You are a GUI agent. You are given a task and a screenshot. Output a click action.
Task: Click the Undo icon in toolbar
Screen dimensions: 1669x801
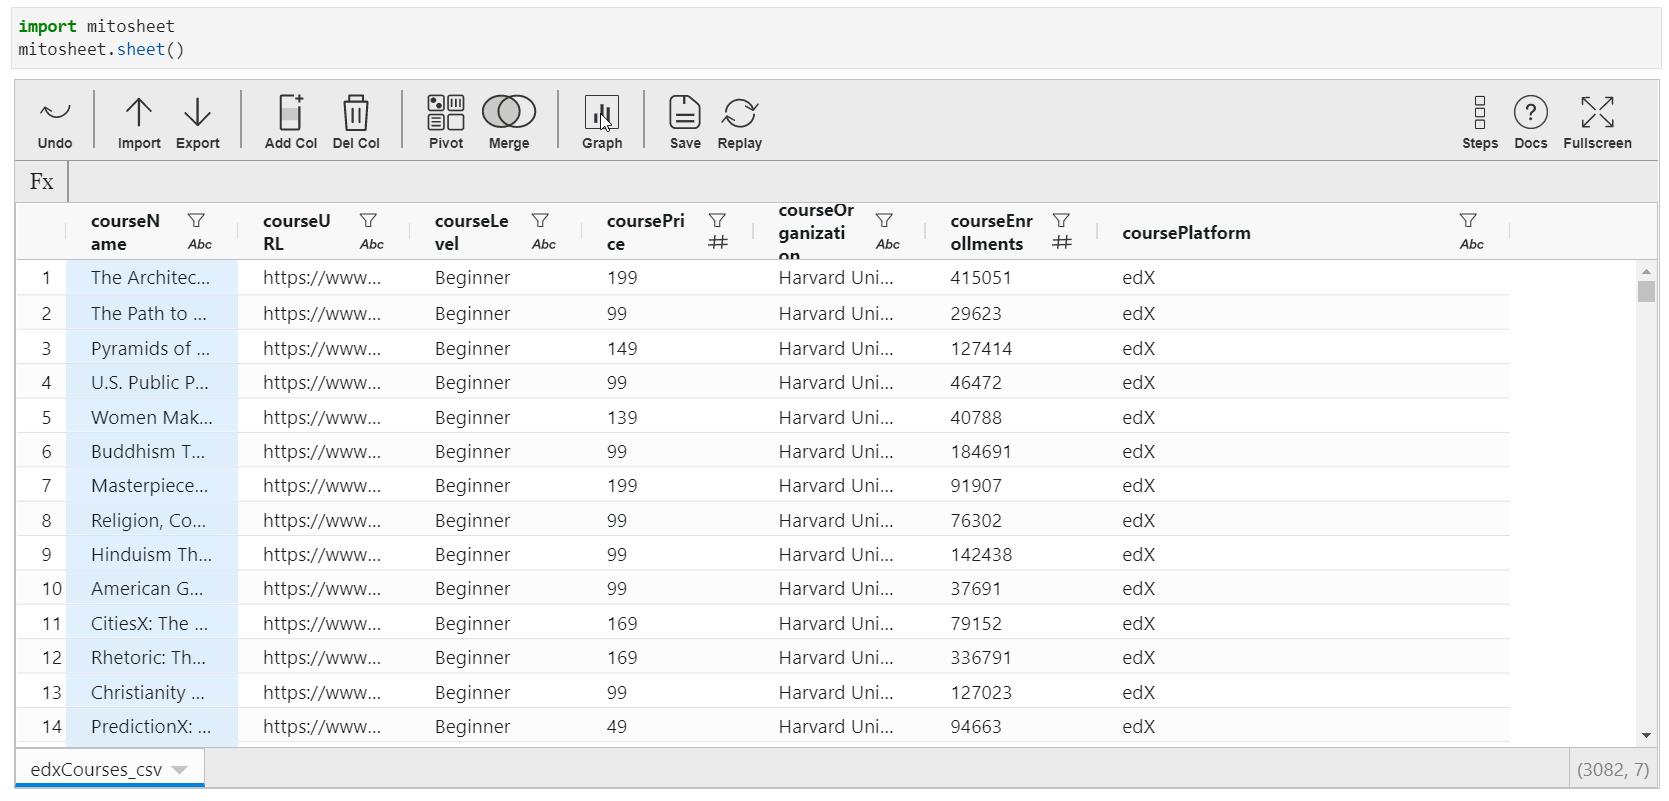coord(55,113)
